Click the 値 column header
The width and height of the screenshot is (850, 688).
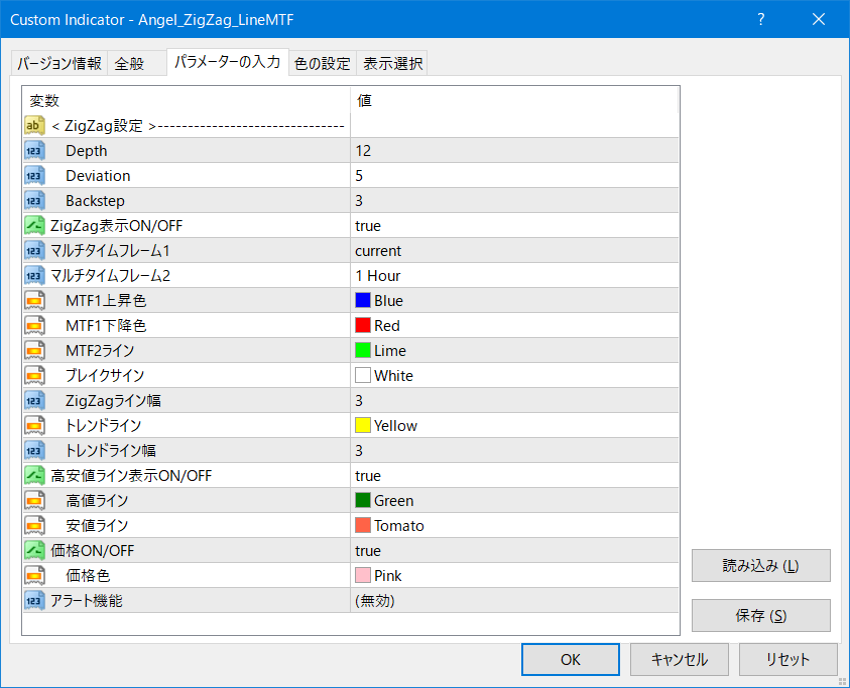(514, 100)
